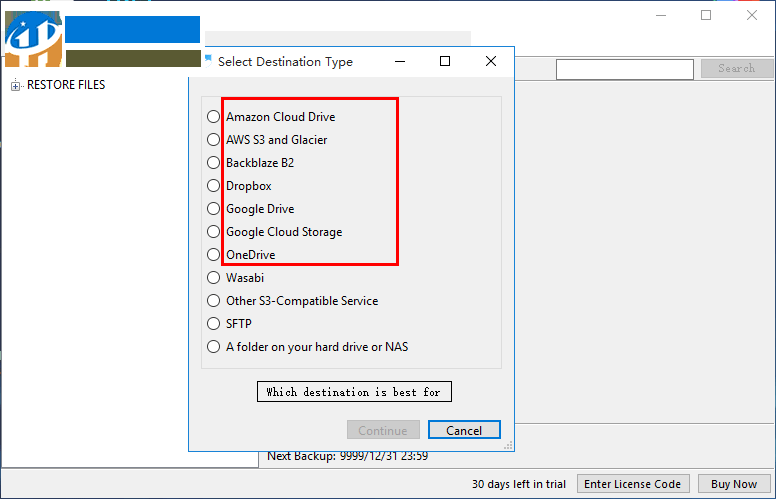Choose AWS S3 and Glacier destination
Viewport: 776px width, 499px height.
213,140
